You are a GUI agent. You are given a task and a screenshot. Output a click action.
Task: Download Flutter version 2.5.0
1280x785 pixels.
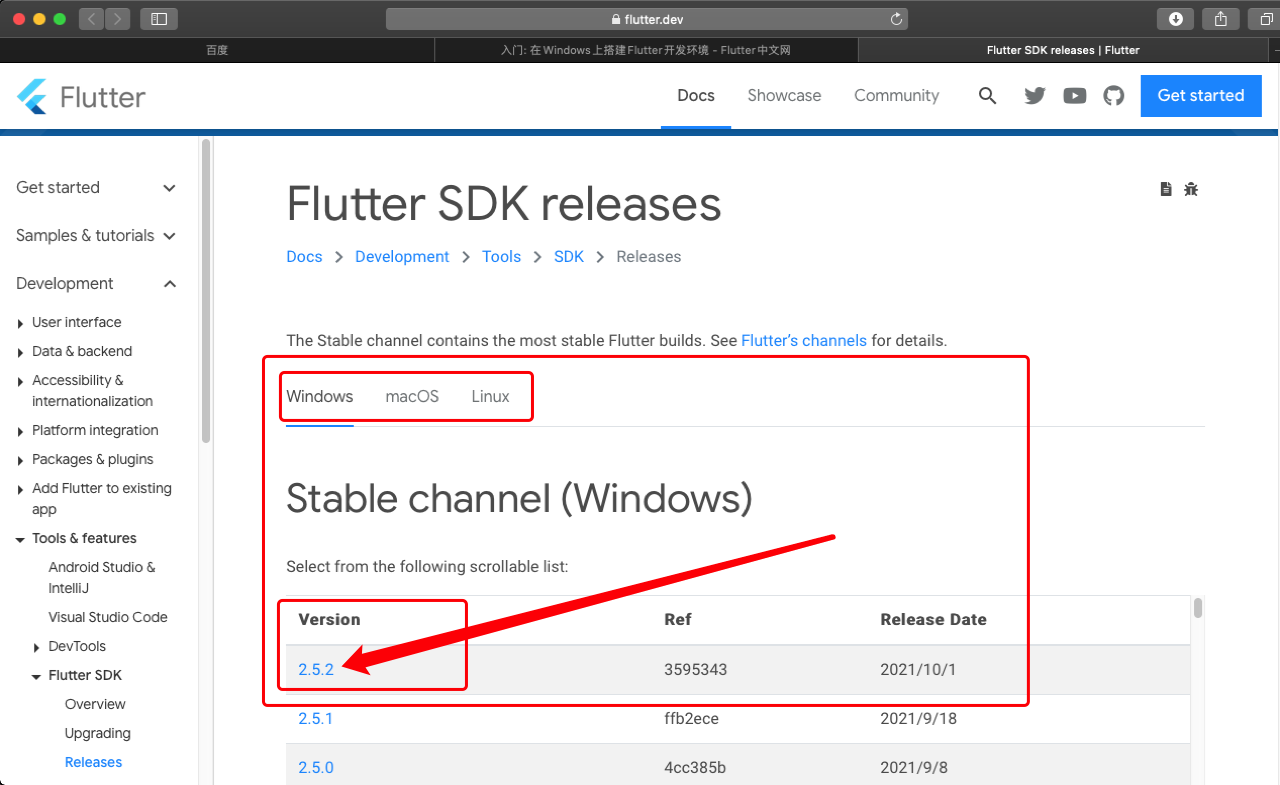pyautogui.click(x=316, y=768)
